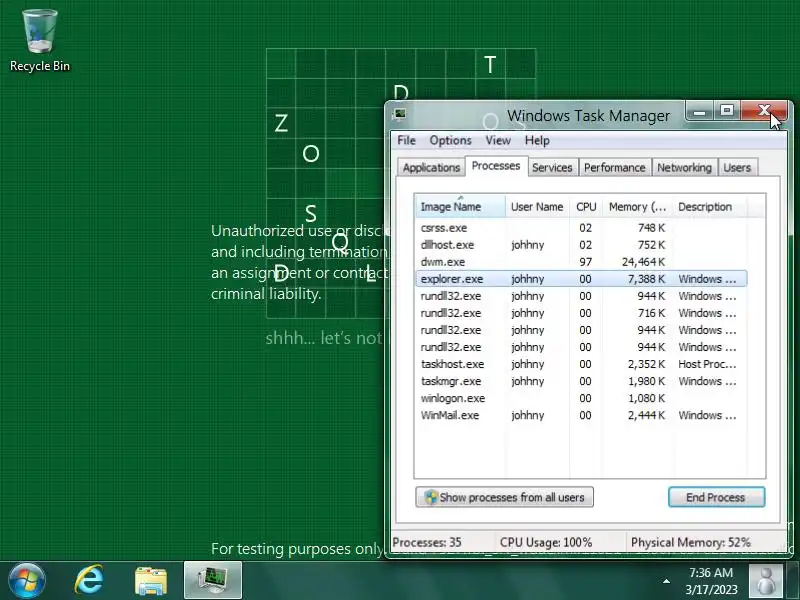The image size is (800, 600).
Task: Click the CPU Usage: 100% status entry
Action: point(546,542)
